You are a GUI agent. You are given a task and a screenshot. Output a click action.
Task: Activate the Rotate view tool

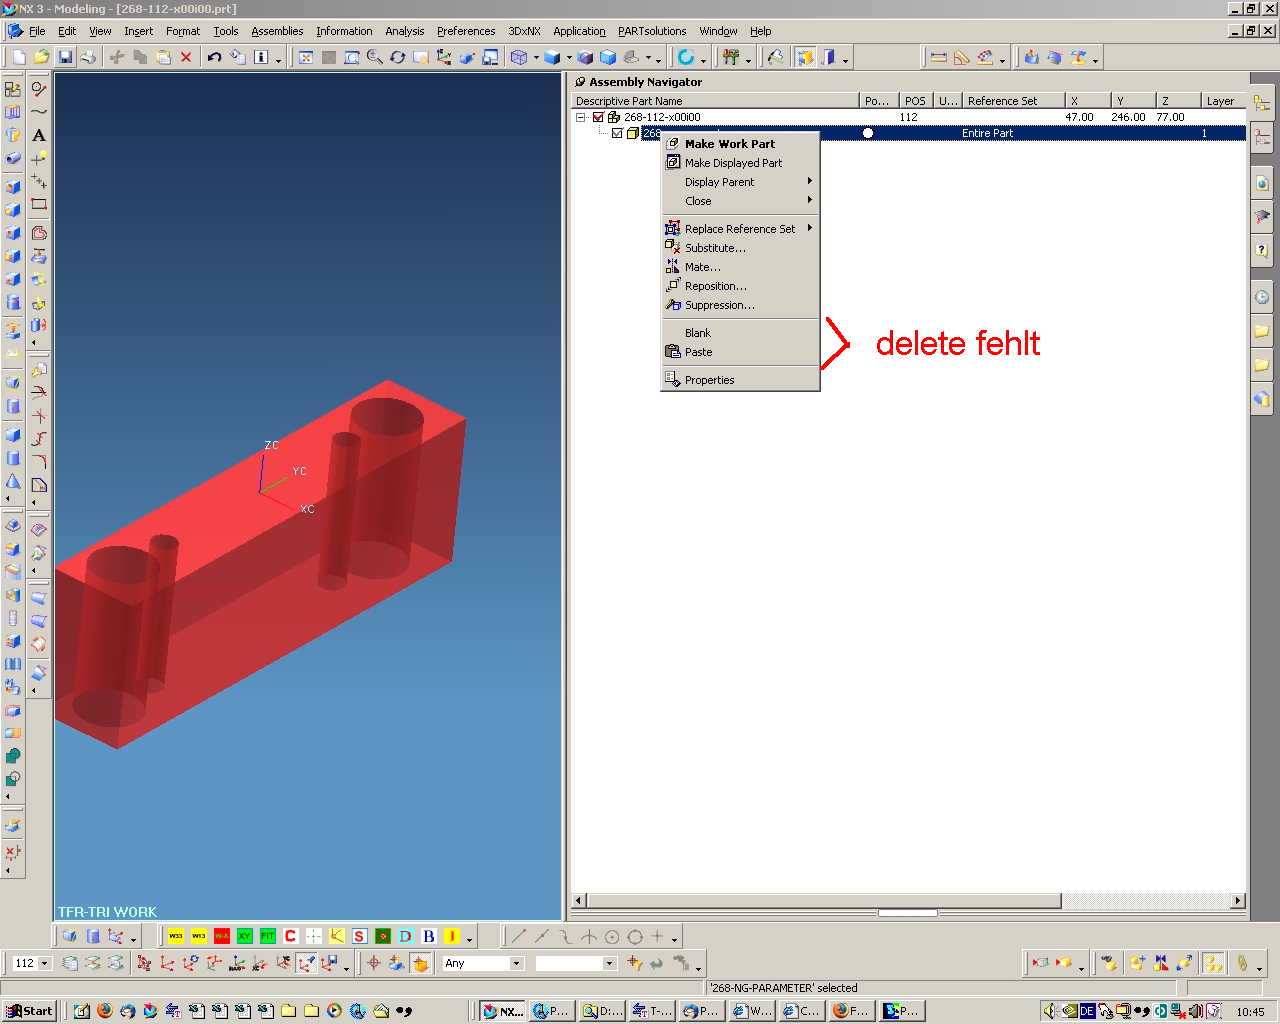pyautogui.click(x=398, y=58)
